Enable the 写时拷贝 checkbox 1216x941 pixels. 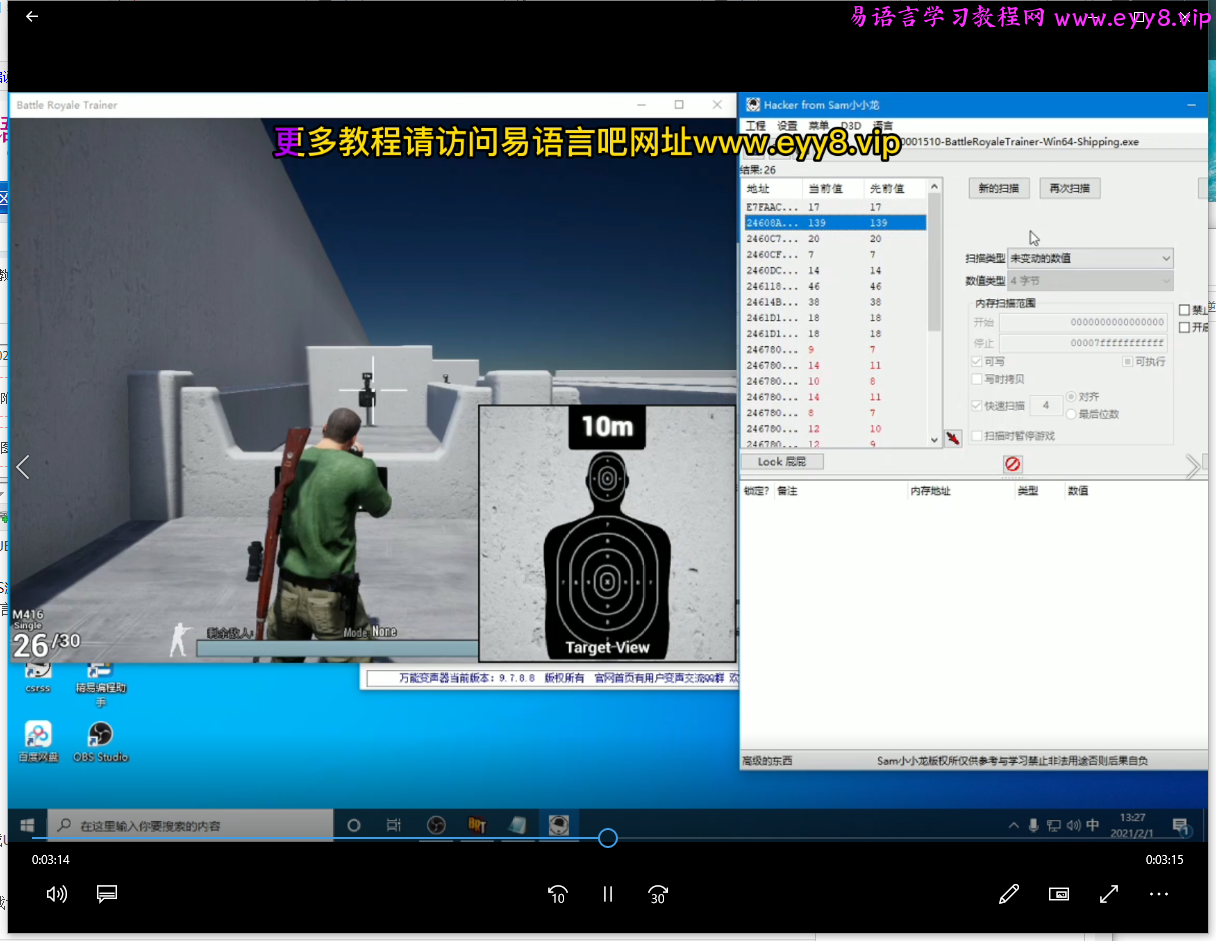tap(976, 379)
